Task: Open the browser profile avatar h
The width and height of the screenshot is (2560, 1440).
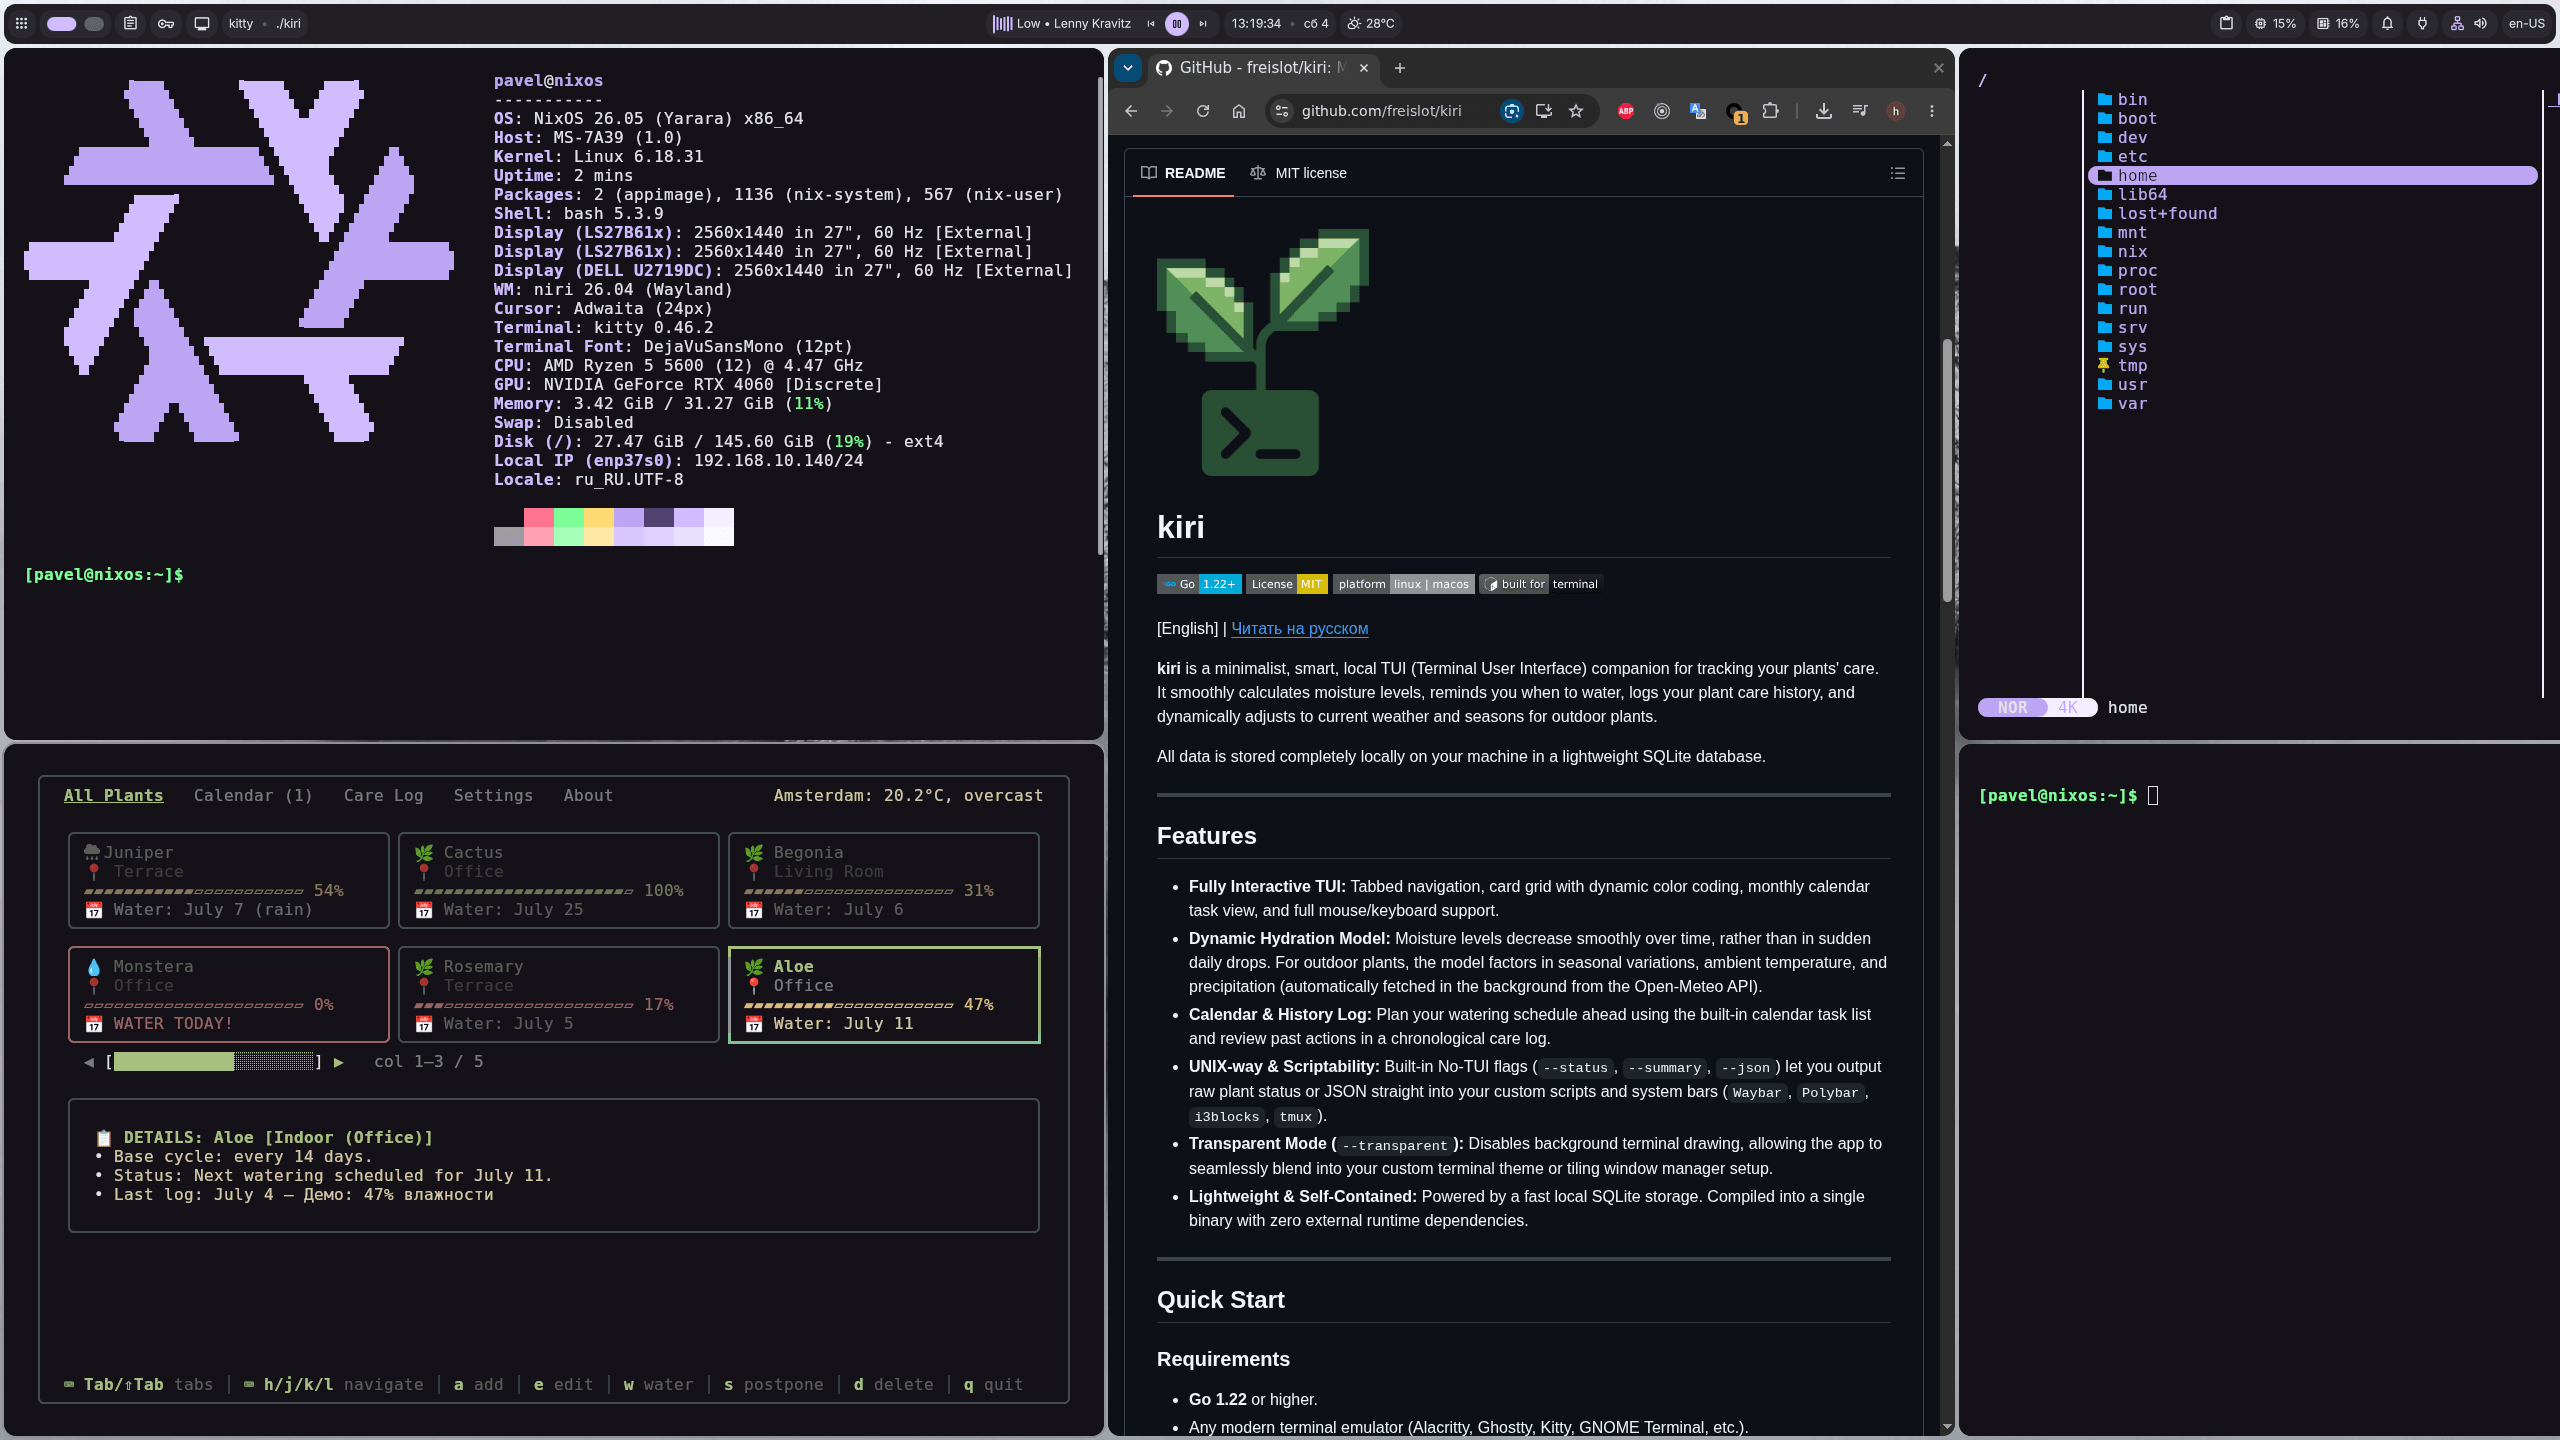Action: [1896, 111]
